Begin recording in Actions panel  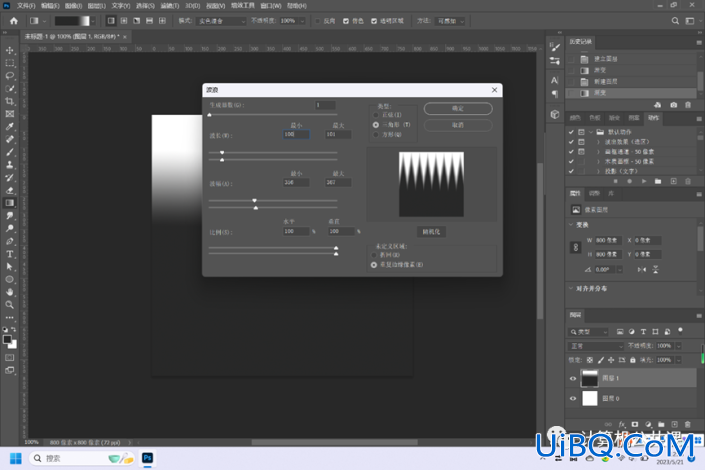[x=629, y=181]
